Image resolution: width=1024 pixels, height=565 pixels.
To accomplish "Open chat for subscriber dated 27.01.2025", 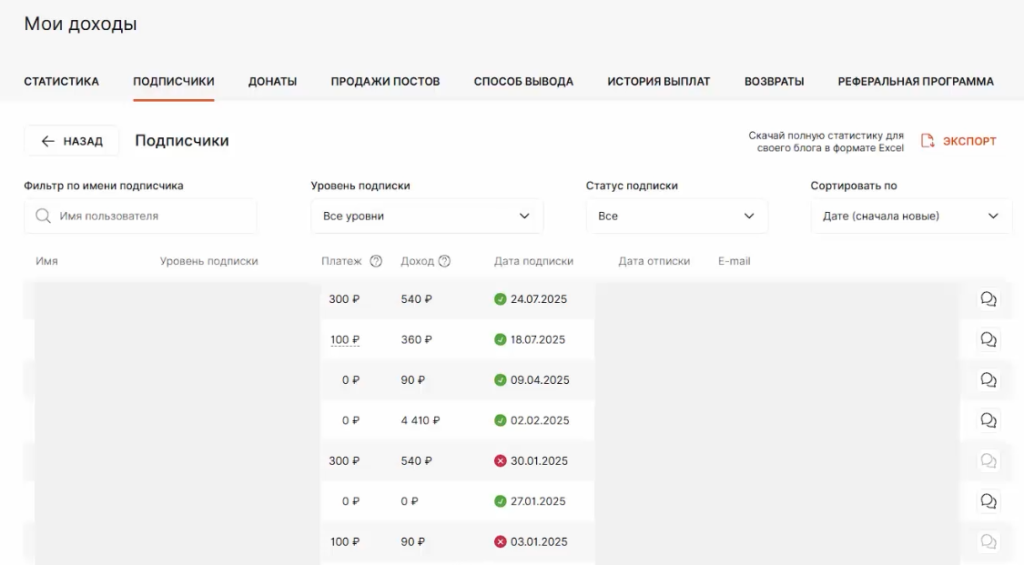I will point(988,502).
